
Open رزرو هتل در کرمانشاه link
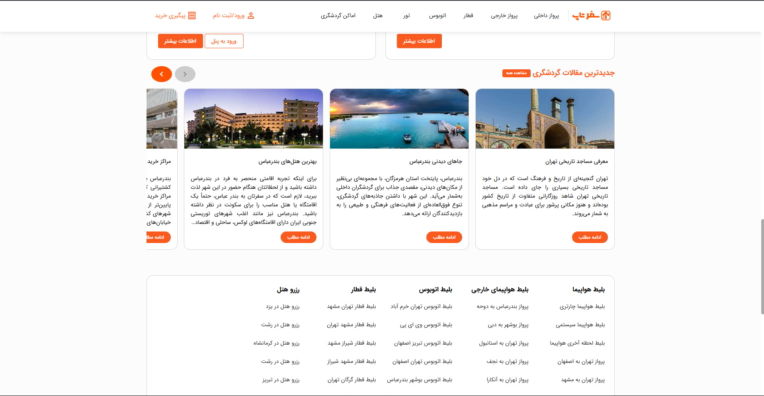click(276, 343)
